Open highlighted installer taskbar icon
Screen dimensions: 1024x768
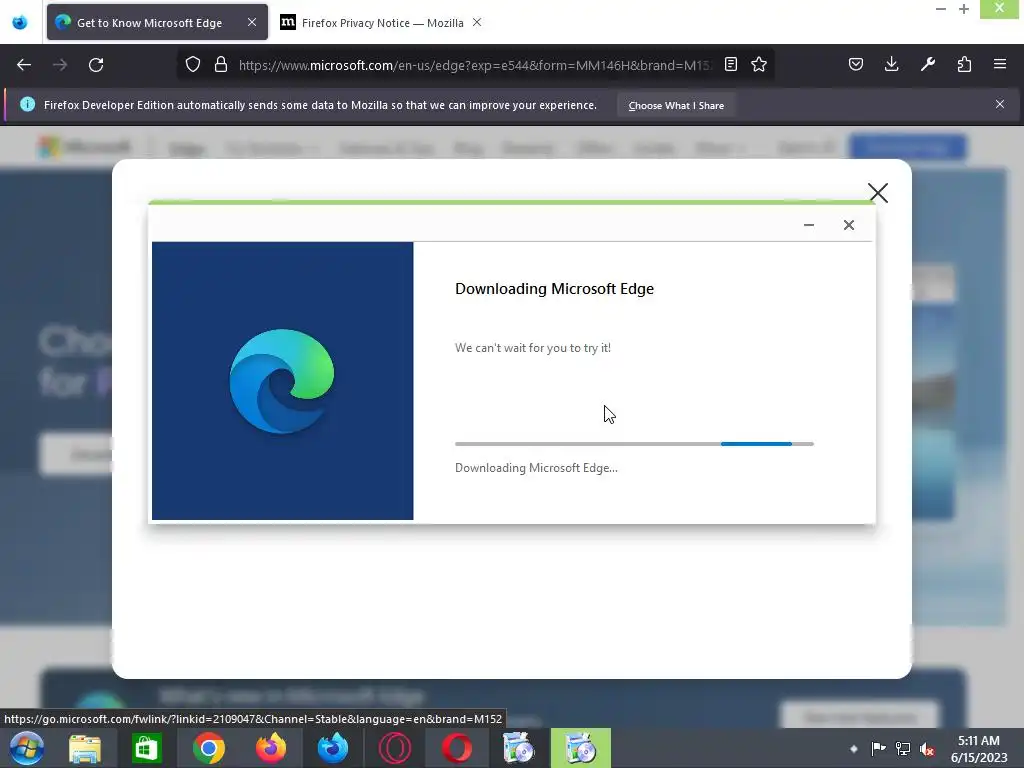click(581, 748)
